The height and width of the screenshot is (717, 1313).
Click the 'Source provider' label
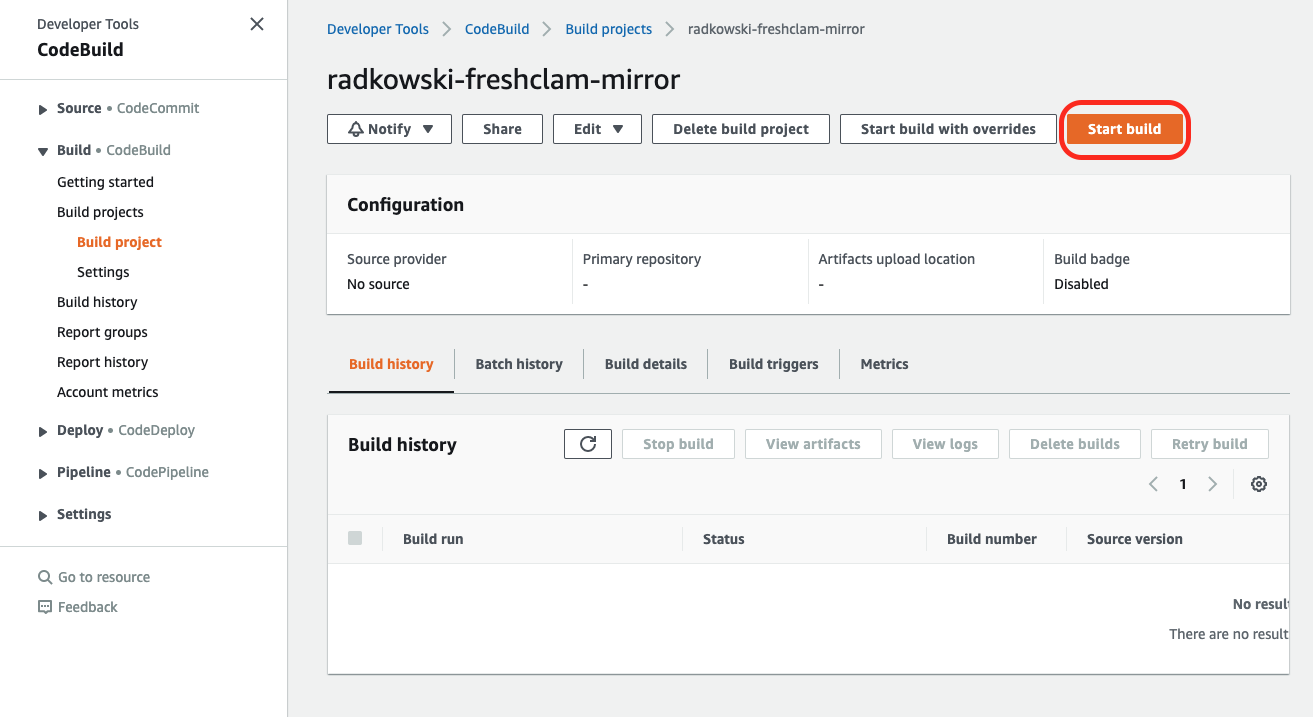point(397,259)
